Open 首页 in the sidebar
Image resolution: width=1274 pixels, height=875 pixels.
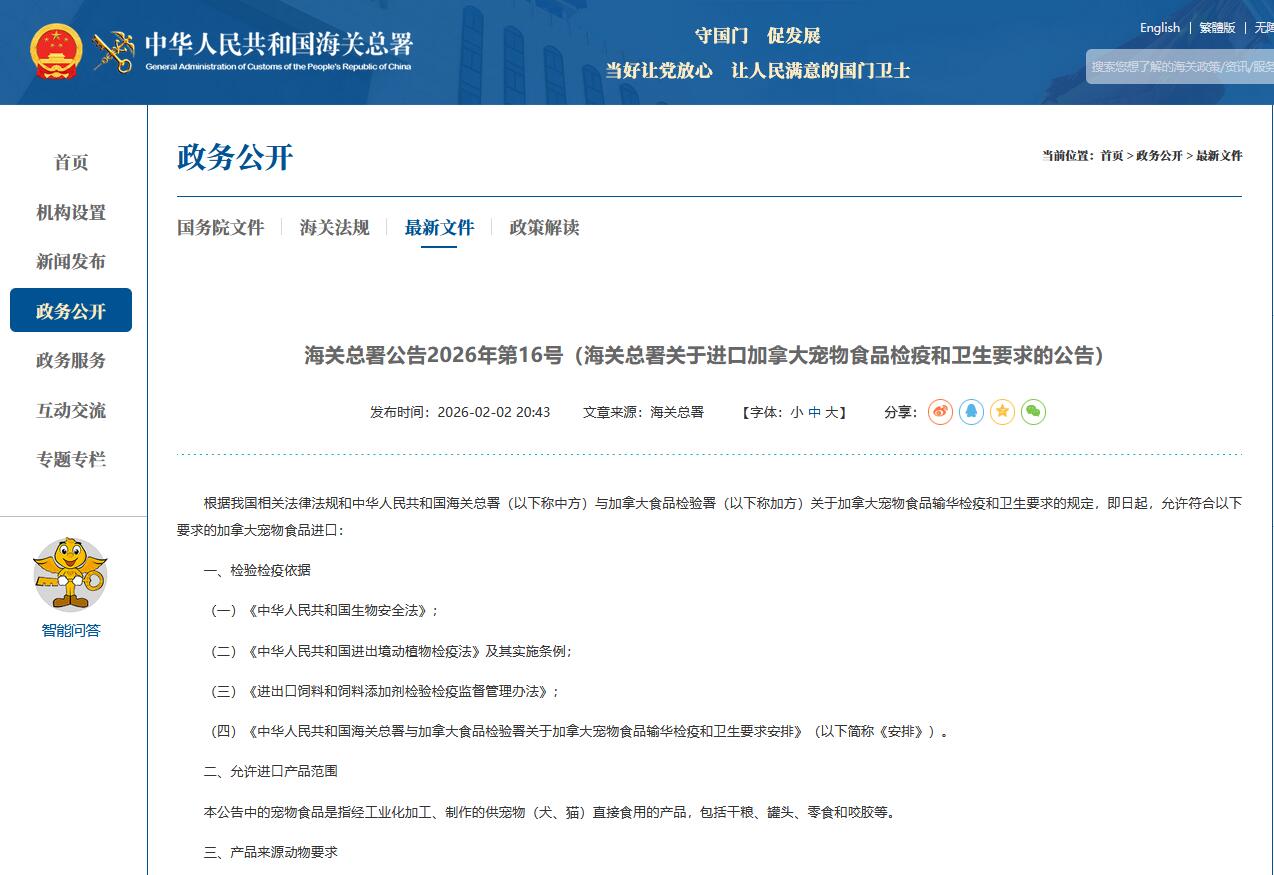point(71,162)
